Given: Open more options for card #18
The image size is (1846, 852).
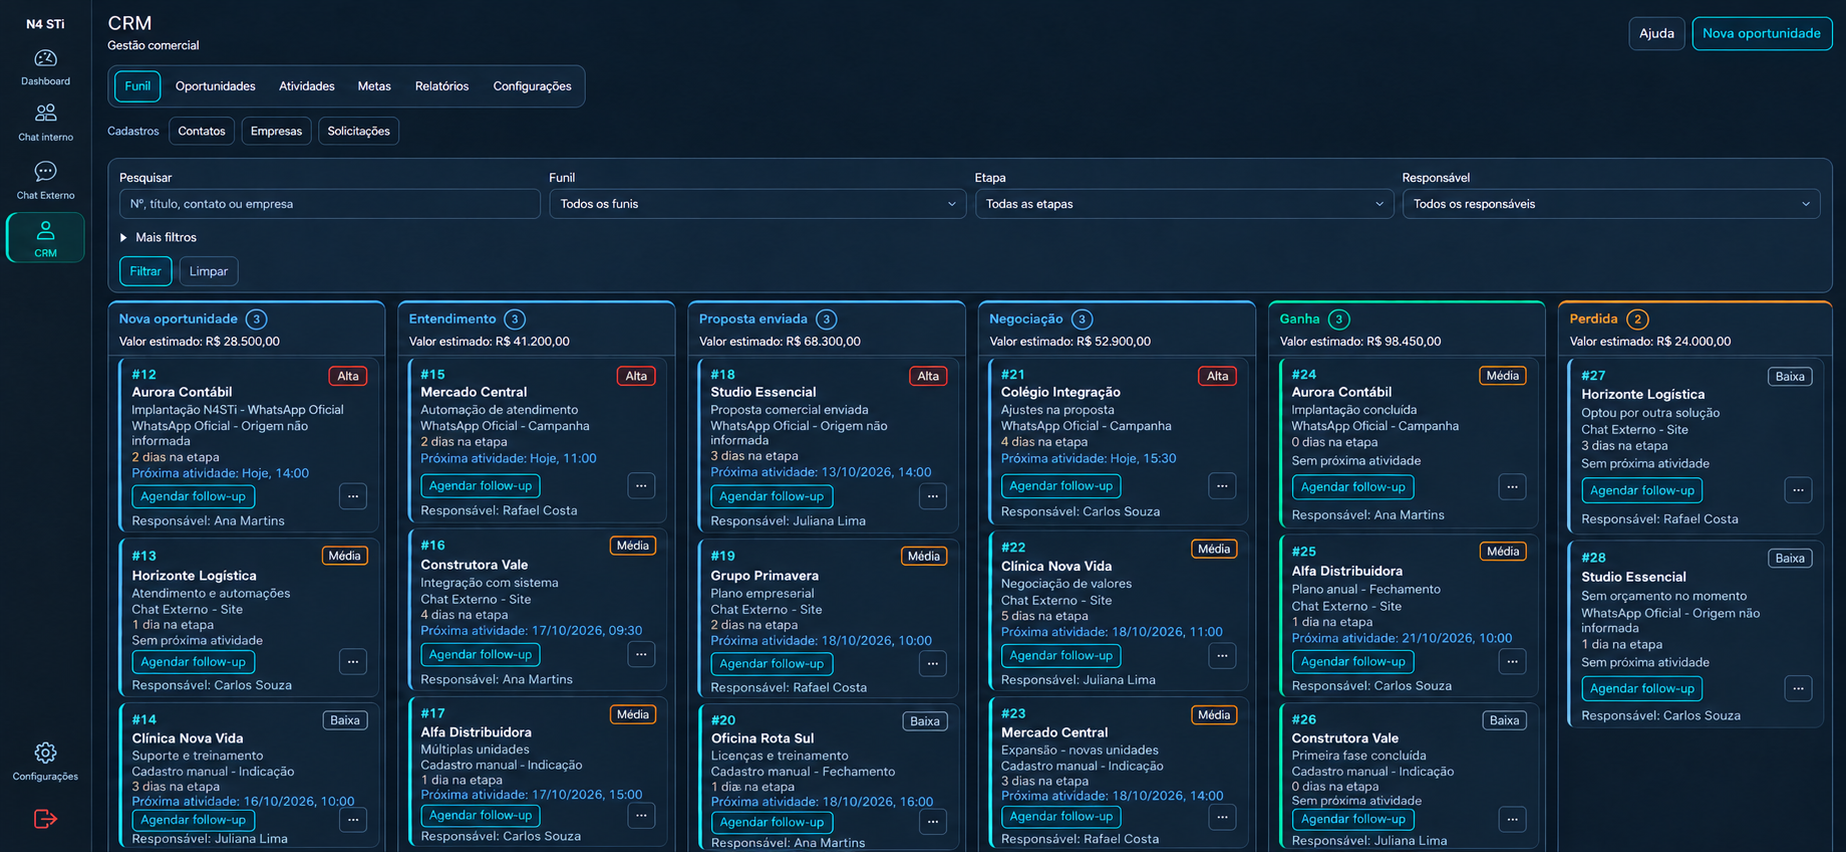Looking at the screenshot, I should 933,496.
